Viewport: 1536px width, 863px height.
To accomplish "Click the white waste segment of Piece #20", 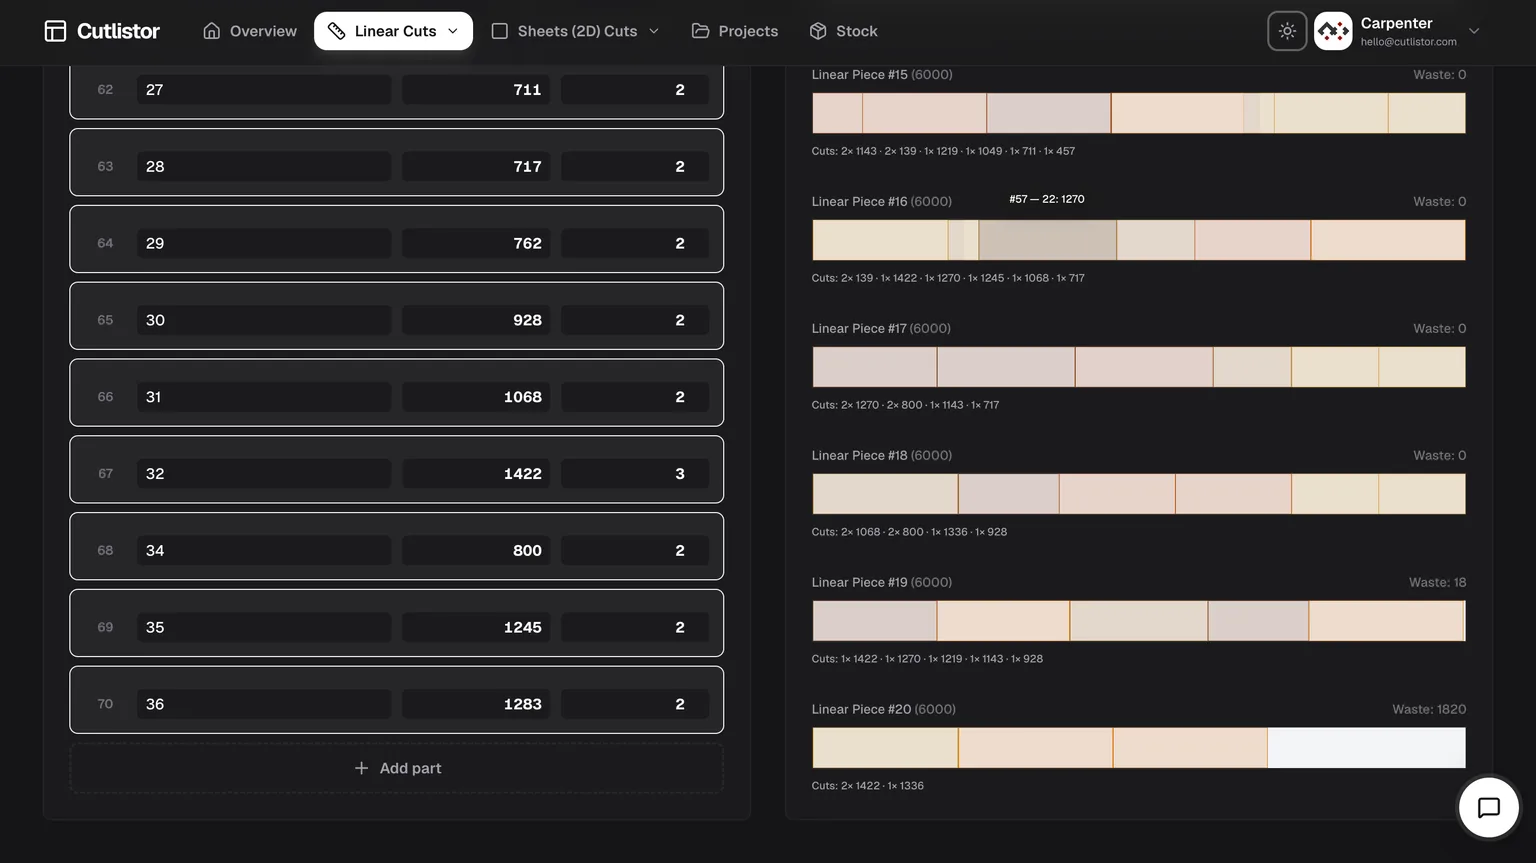I will (x=1366, y=748).
